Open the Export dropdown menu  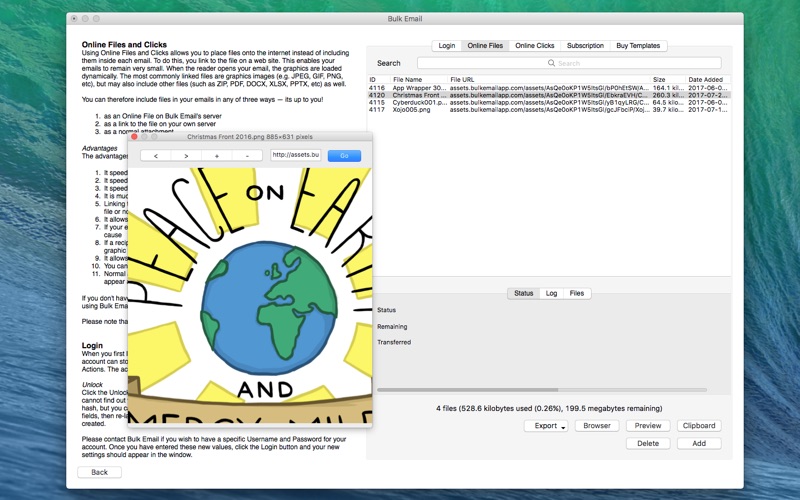(x=546, y=426)
